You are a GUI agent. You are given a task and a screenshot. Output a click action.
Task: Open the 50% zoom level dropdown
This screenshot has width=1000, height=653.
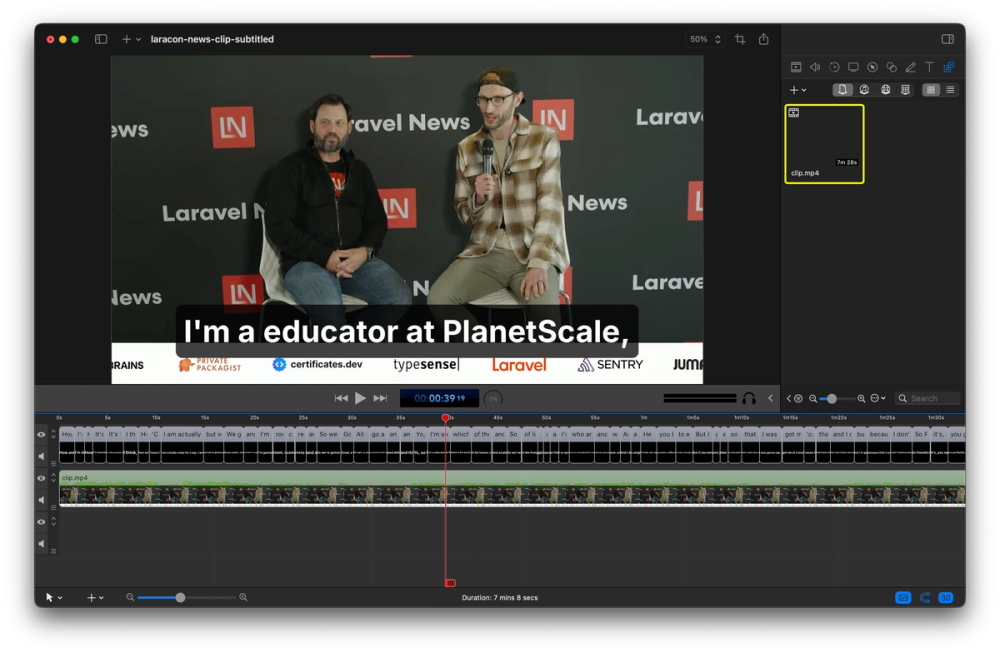click(704, 39)
